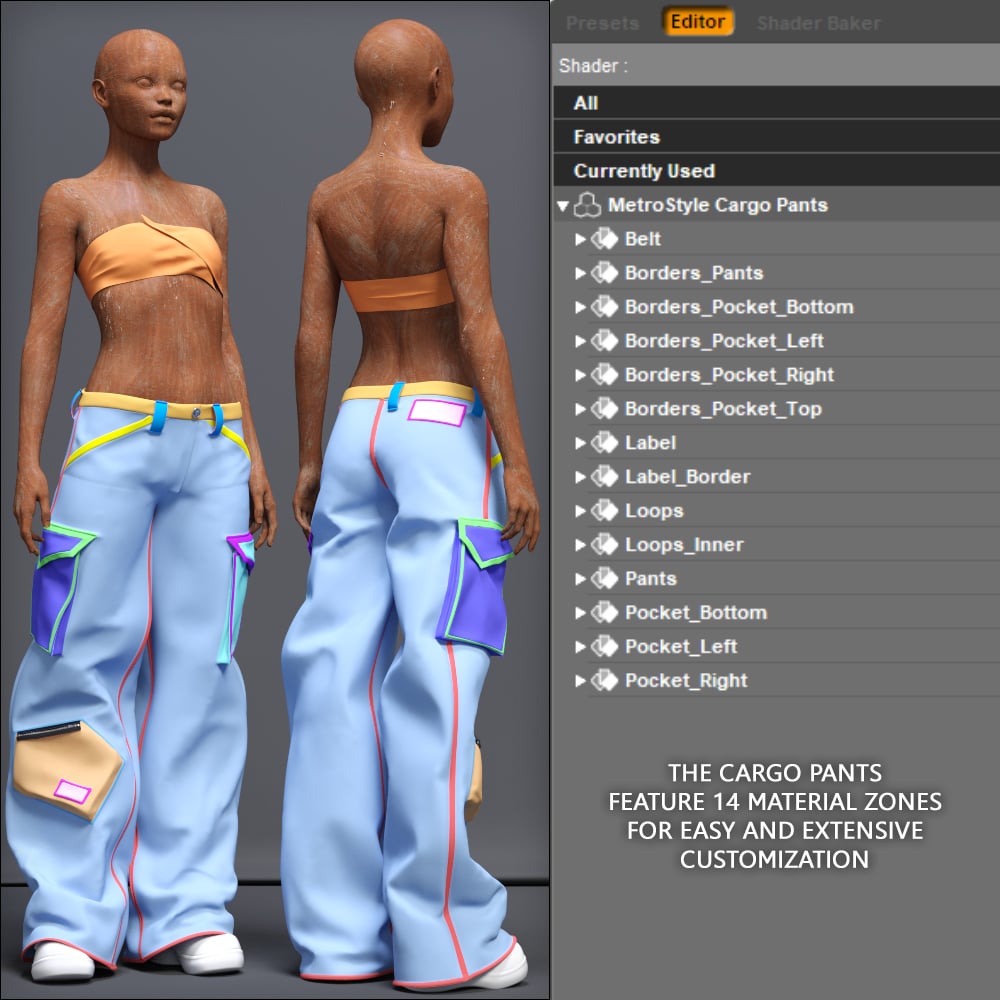Screen dimensions: 1000x1000
Task: Click the Pocket_Bottom surface icon
Action: pyautogui.click(x=605, y=613)
